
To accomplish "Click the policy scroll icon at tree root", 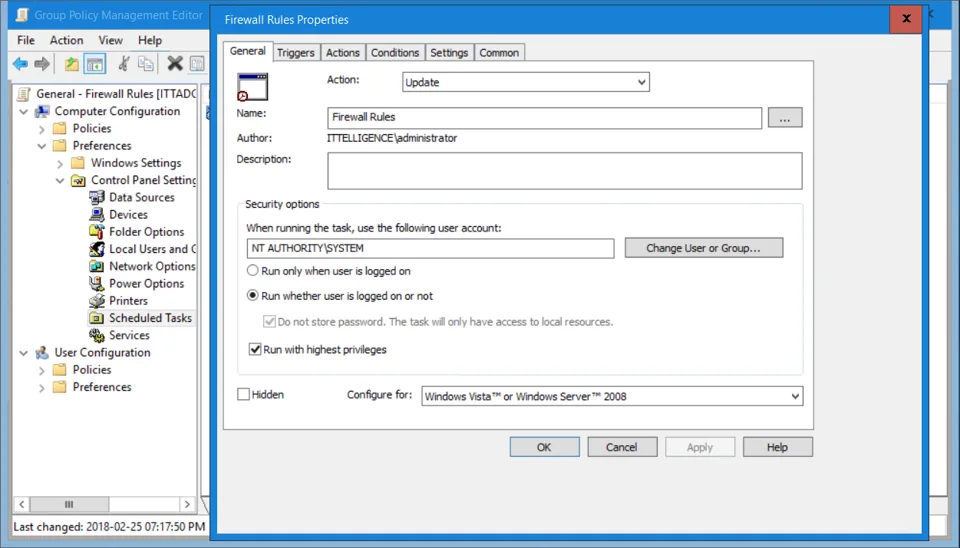I will pos(24,94).
